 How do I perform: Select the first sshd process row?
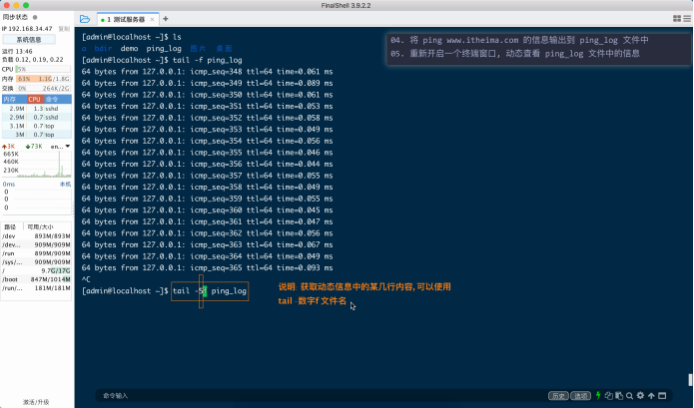pyautogui.click(x=37, y=108)
